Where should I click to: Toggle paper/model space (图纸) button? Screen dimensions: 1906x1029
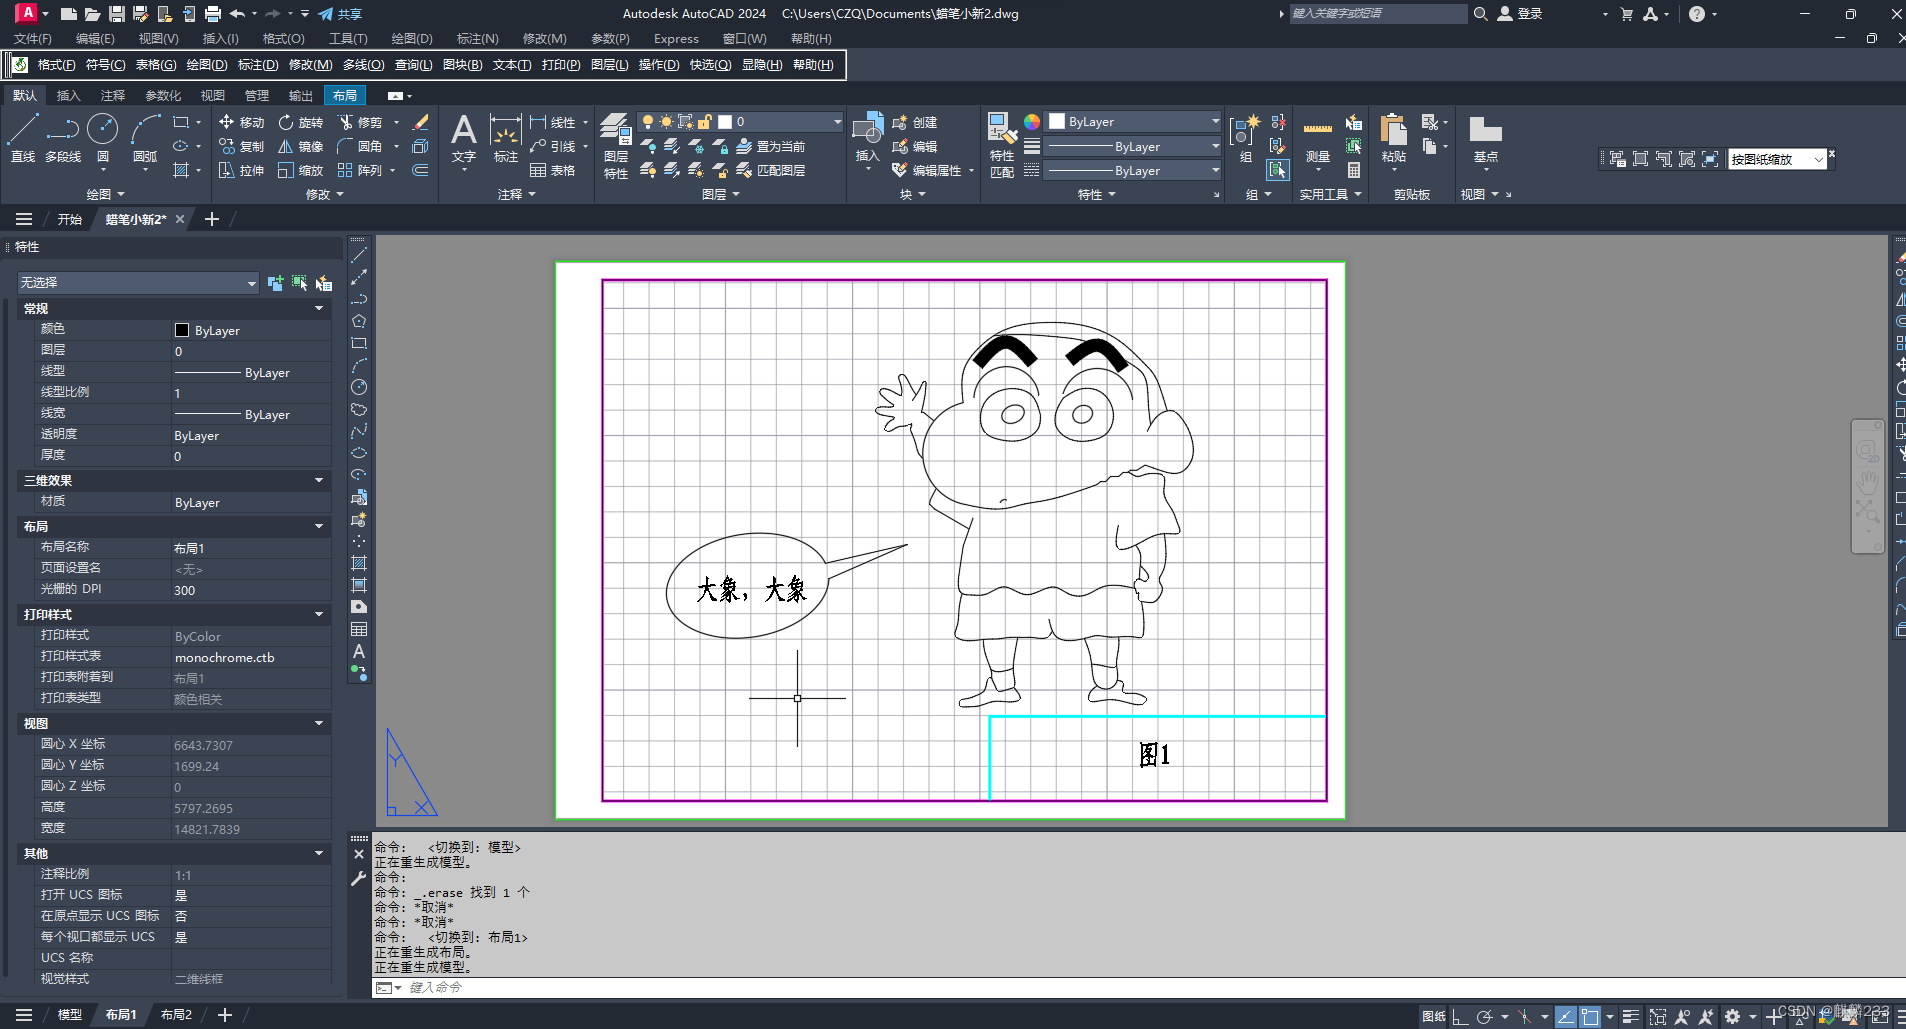click(x=1433, y=1016)
